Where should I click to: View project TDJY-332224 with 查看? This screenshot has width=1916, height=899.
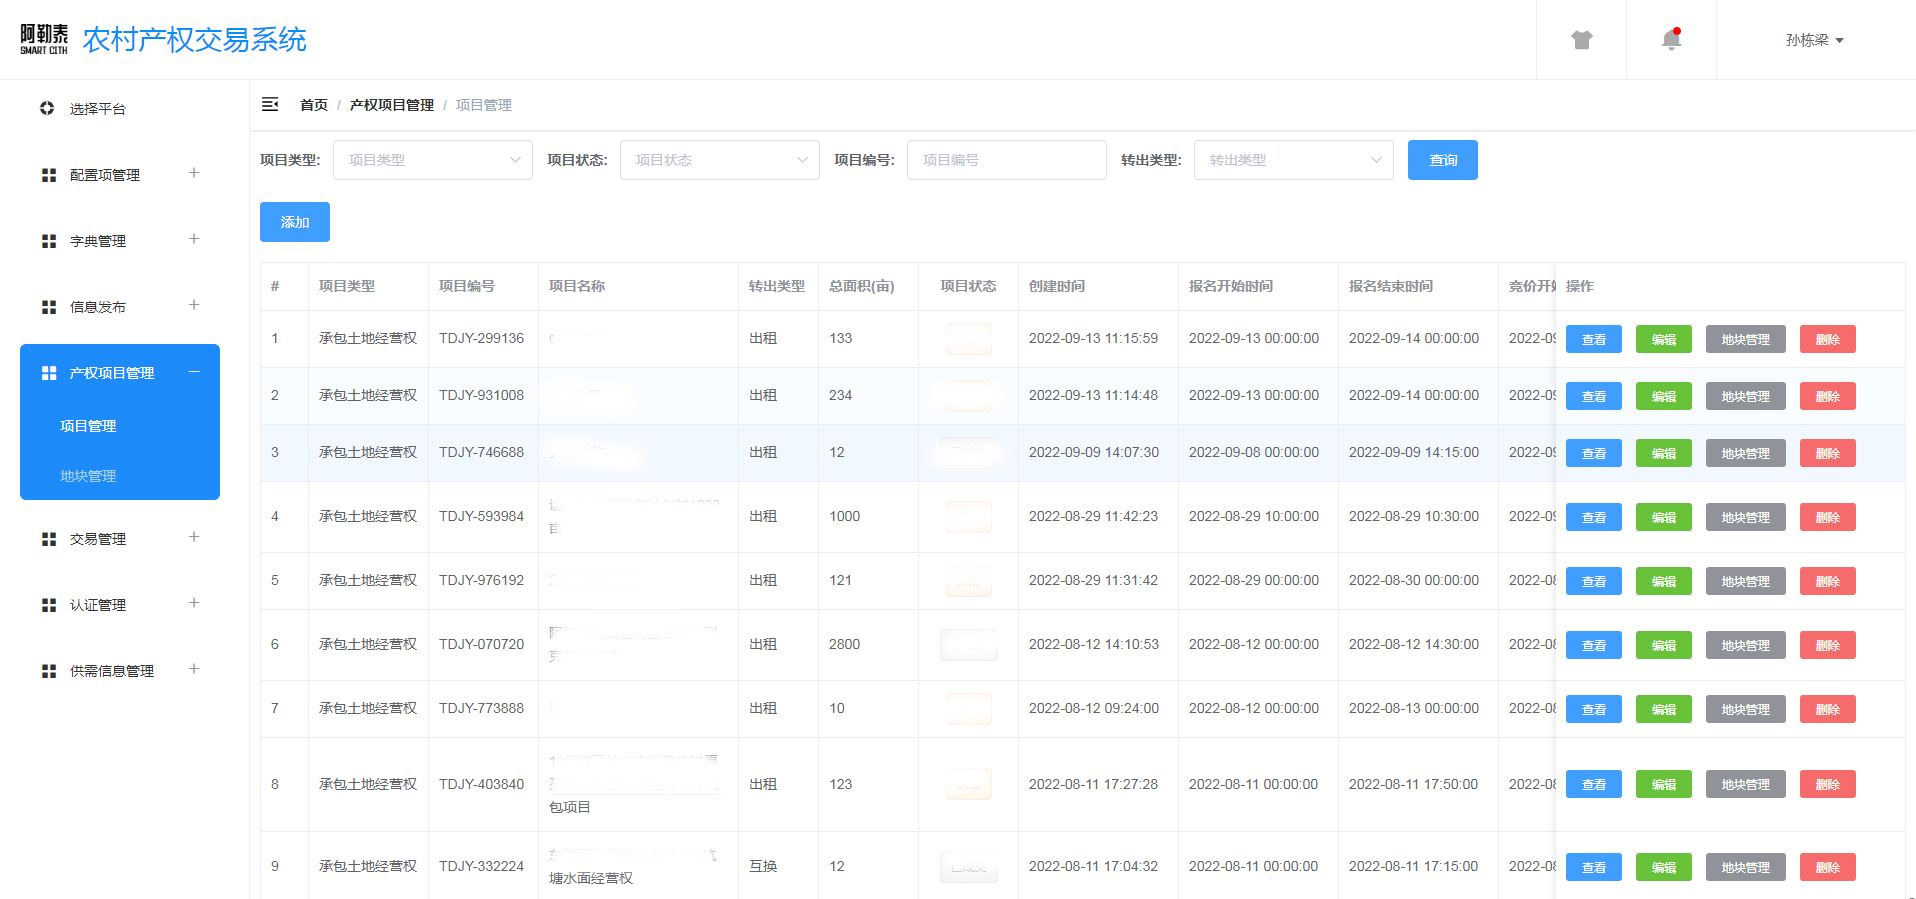pos(1594,867)
